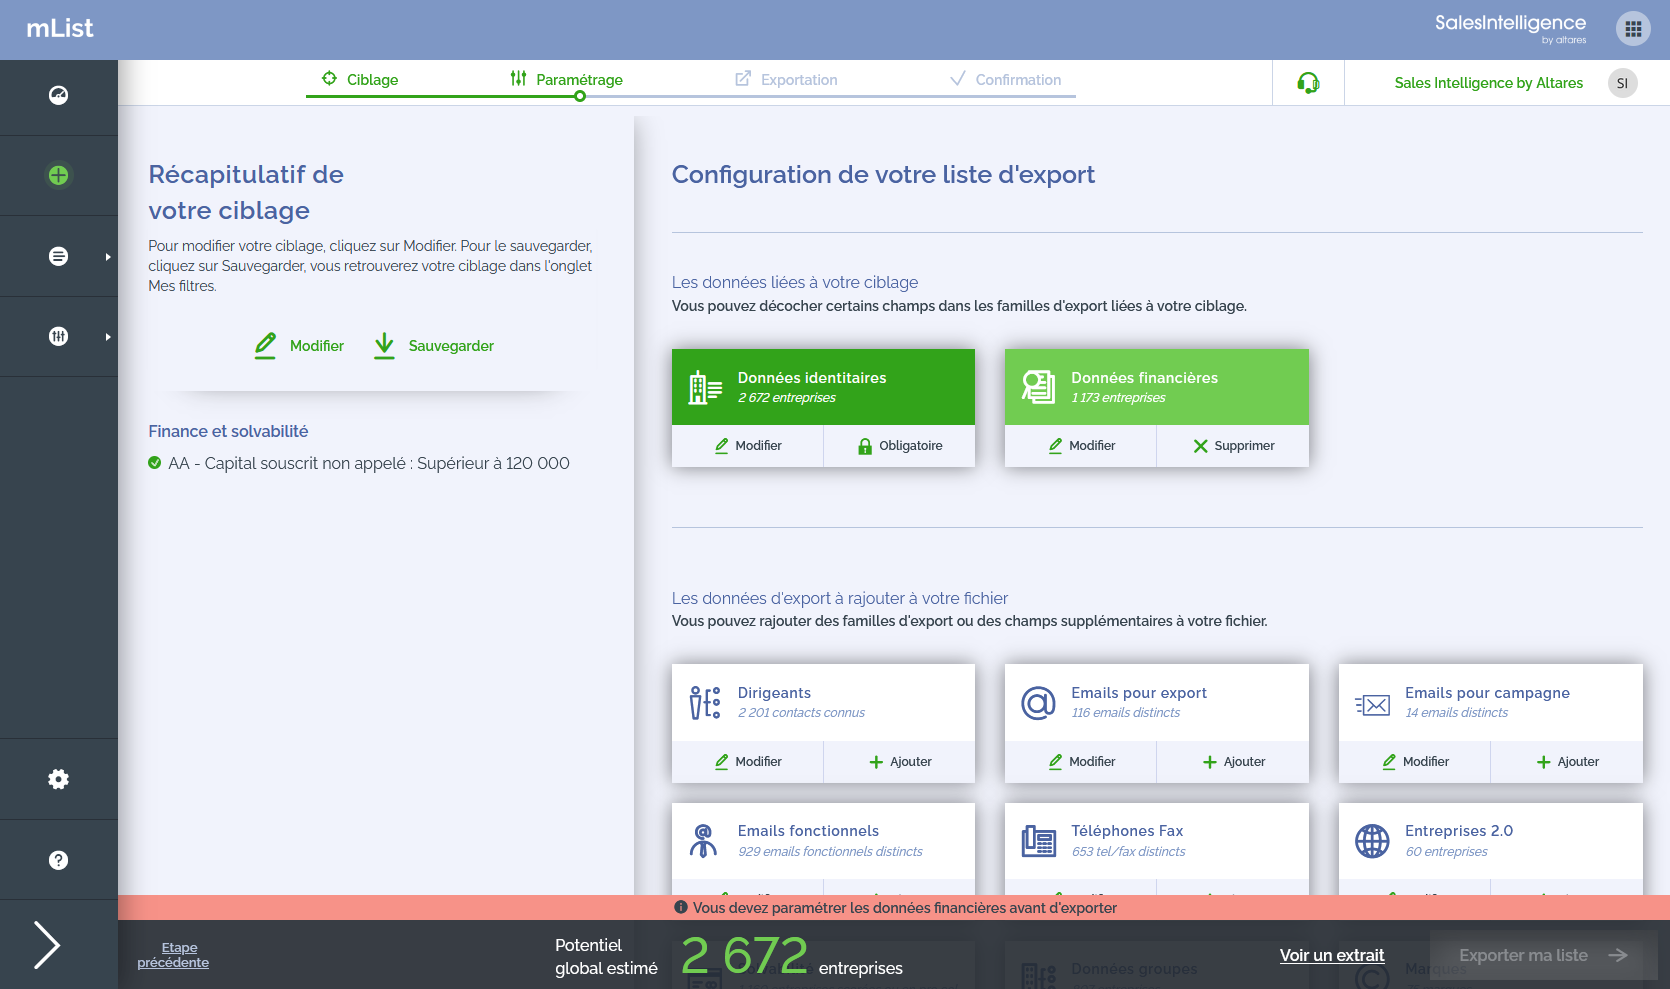Click the Emails fonctionnels person icon

pos(703,841)
